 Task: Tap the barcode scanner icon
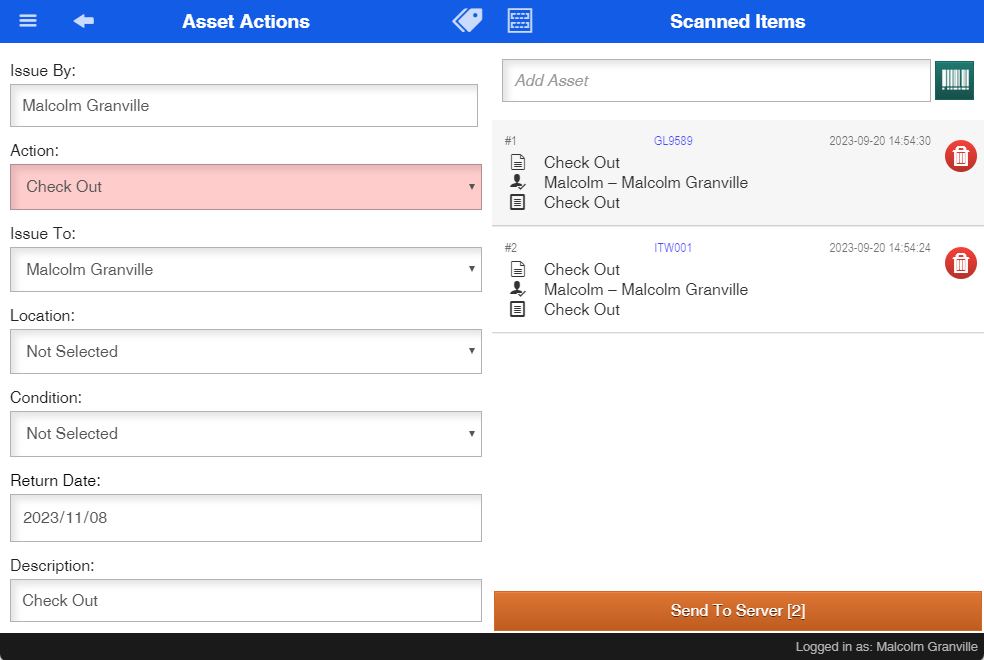(x=954, y=81)
